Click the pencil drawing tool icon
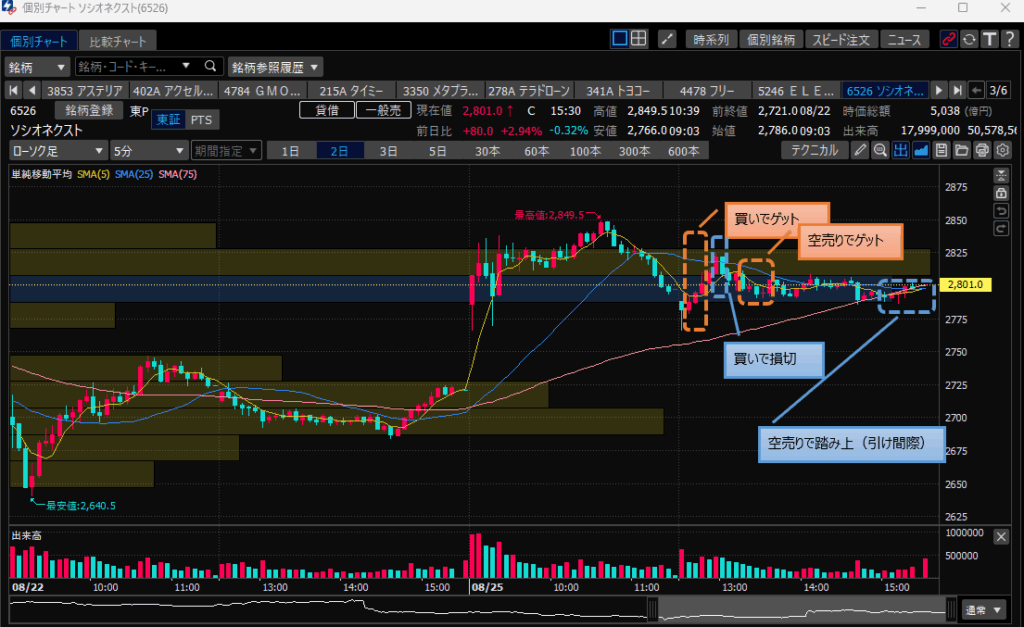Viewport: 1024px width, 627px height. click(x=860, y=151)
